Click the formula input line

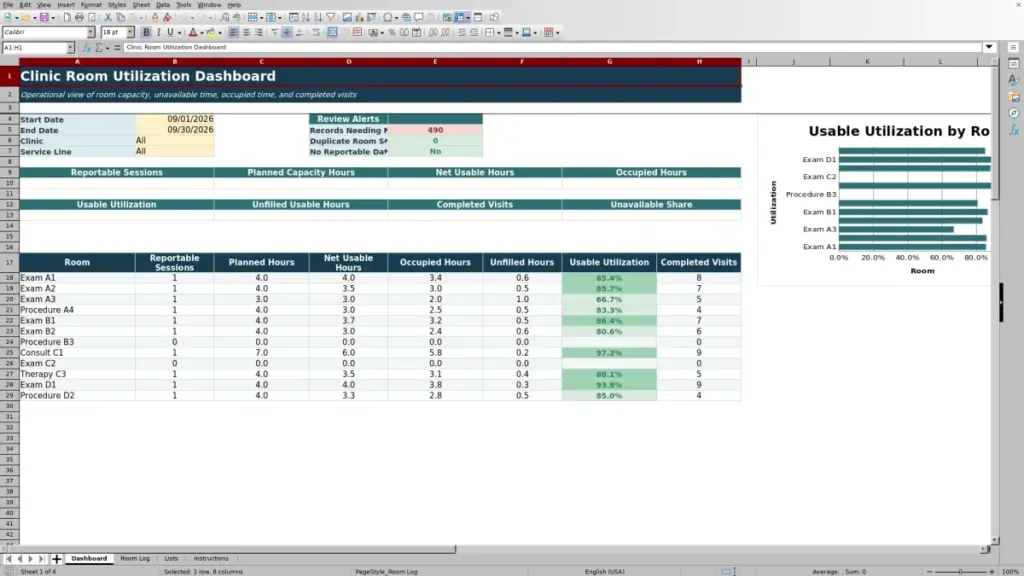point(552,48)
